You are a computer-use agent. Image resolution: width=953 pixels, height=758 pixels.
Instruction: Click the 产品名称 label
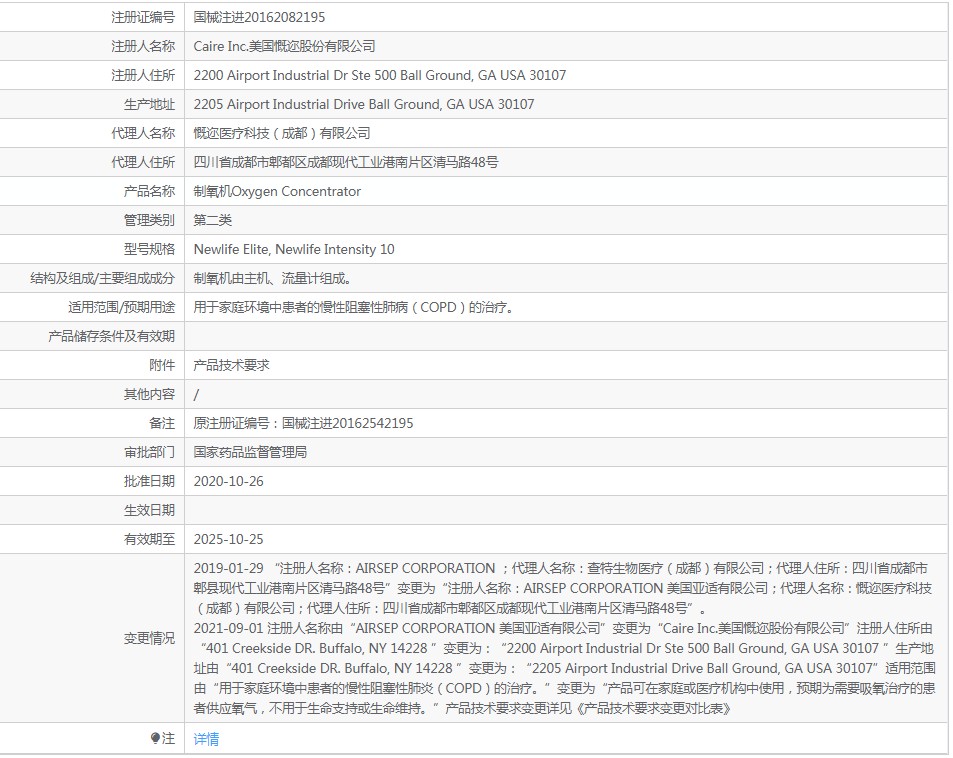tap(150, 191)
